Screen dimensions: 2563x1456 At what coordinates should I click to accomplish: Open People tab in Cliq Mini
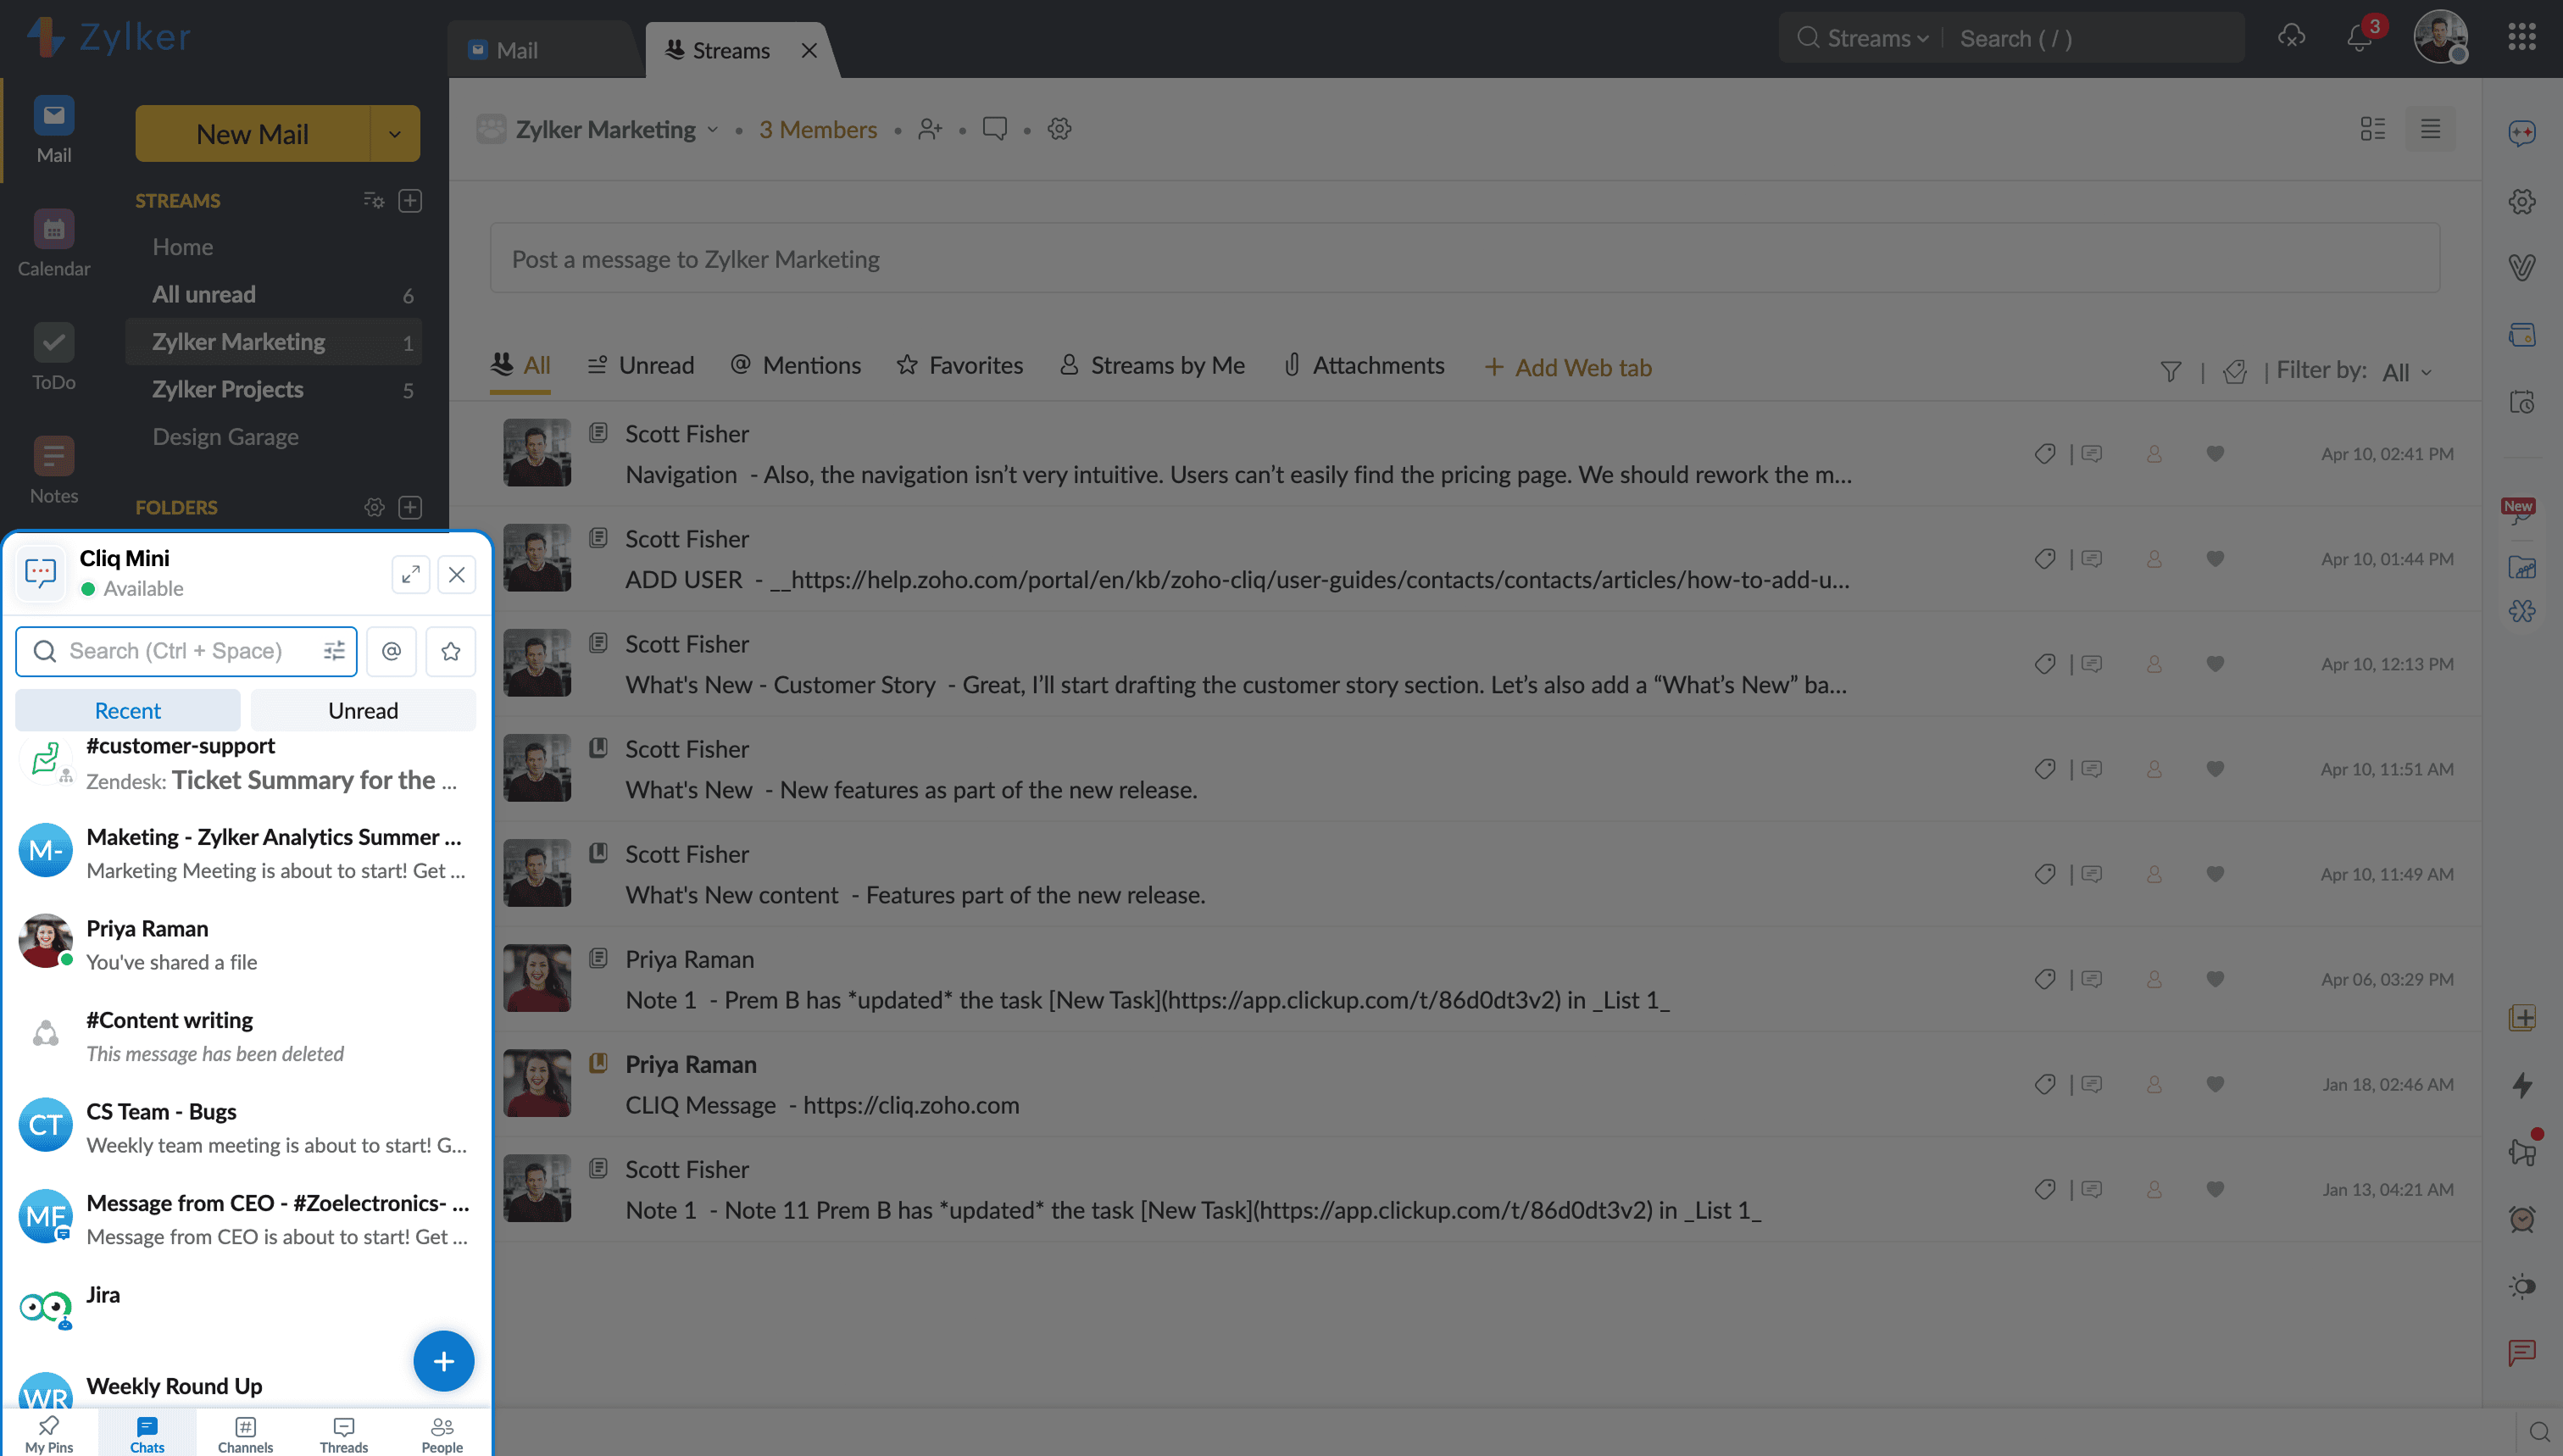(442, 1434)
